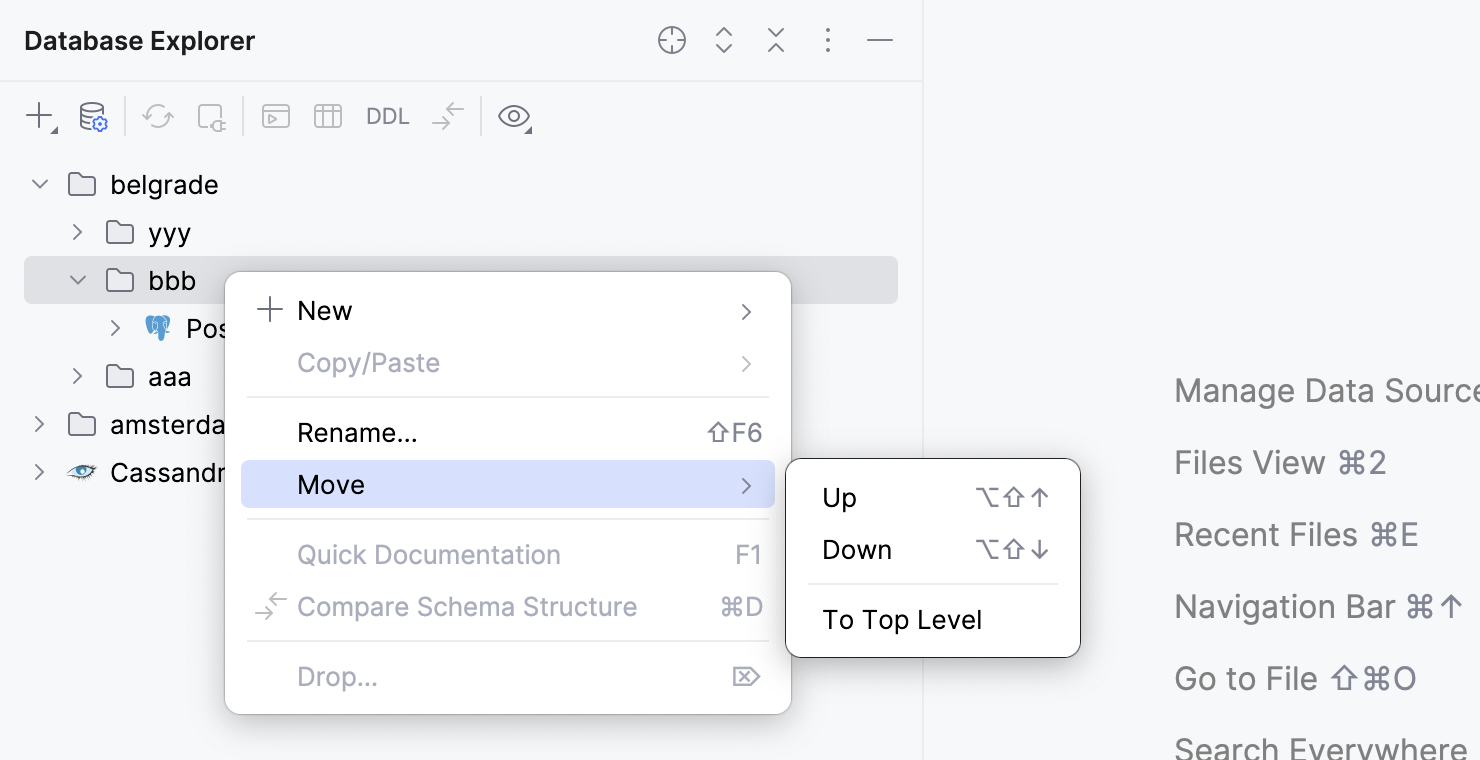Open the eye view options icon
The height and width of the screenshot is (760, 1480).
[513, 116]
